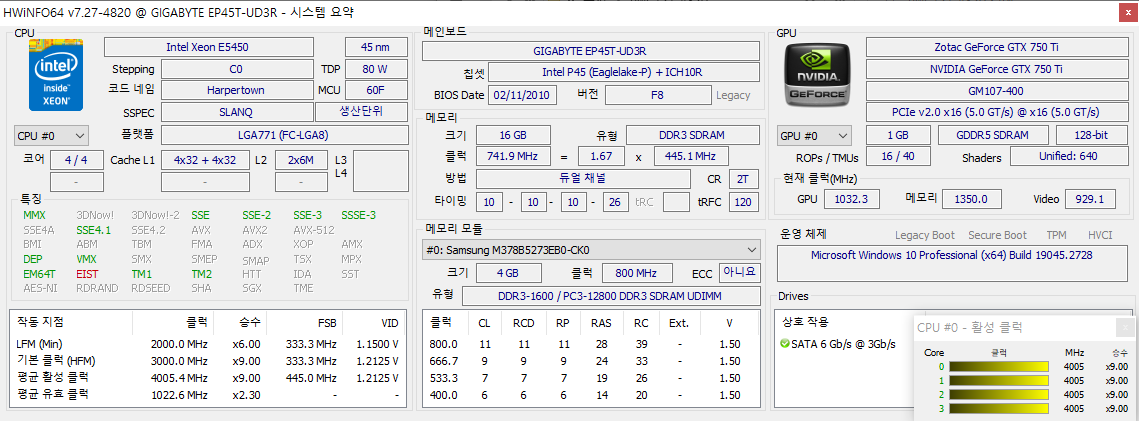Select the 듀얼 채널 memory mode field
Screen dimensions: 1139x421
(583, 179)
